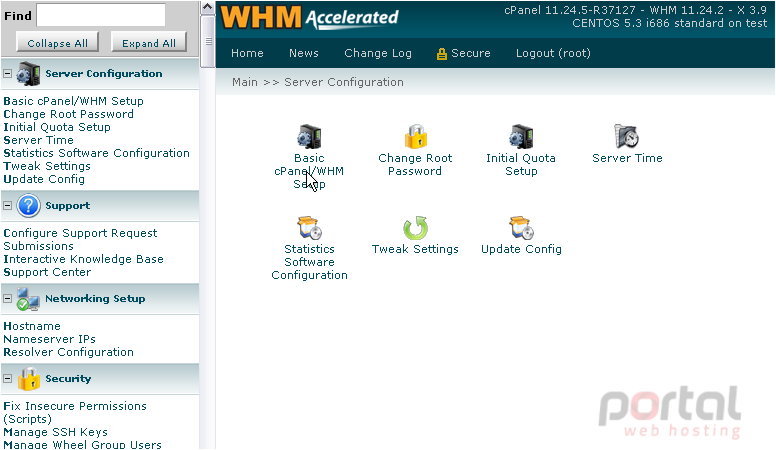Click the Statistics Software Configuration box icon

[309, 228]
